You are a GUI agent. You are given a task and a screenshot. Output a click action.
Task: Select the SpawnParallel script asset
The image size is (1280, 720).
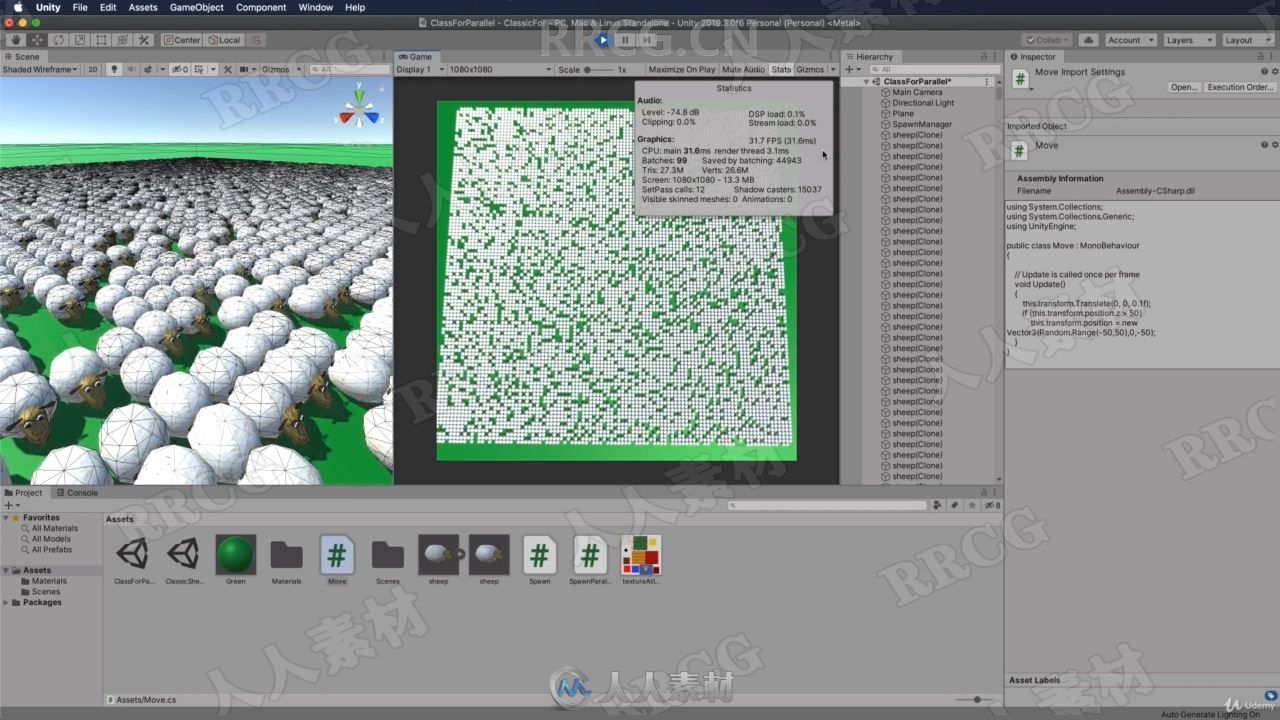click(590, 555)
